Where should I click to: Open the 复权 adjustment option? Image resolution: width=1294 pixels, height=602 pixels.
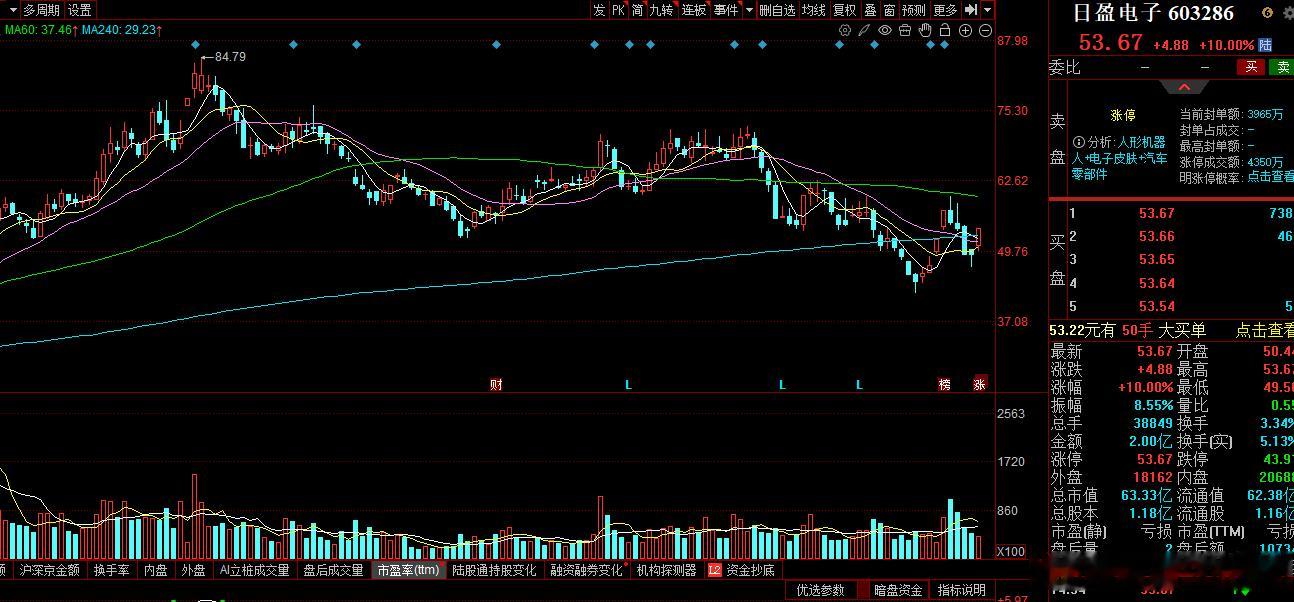coord(845,9)
